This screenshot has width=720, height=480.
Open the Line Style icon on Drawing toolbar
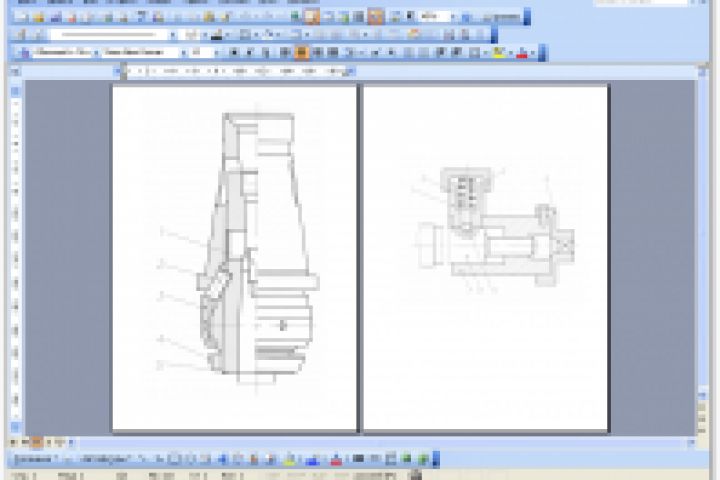tap(359, 459)
